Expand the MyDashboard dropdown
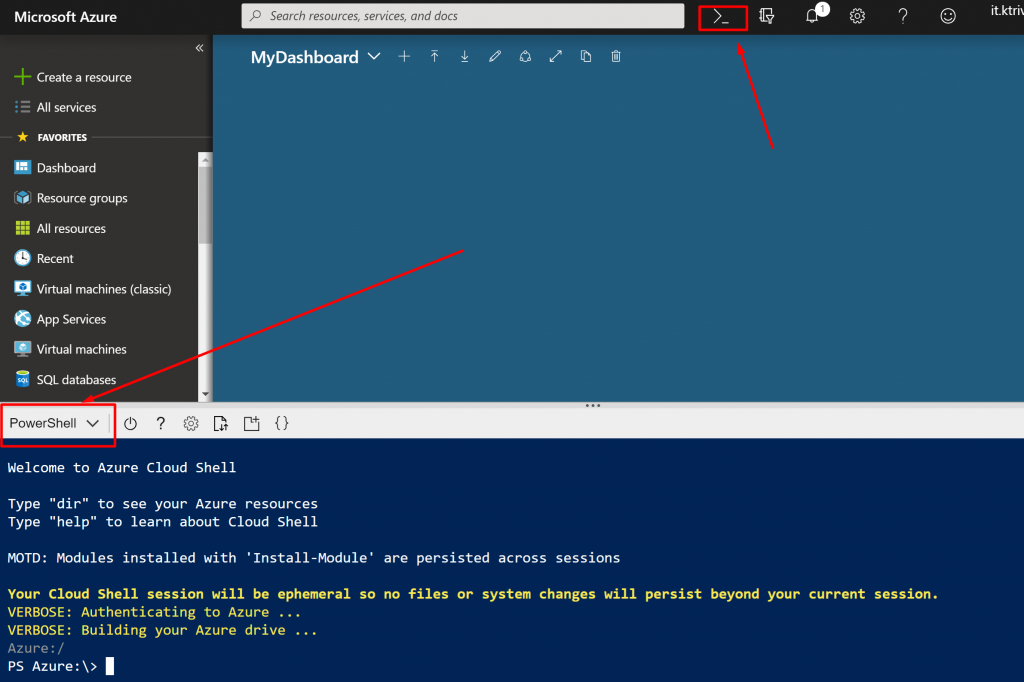 [374, 57]
